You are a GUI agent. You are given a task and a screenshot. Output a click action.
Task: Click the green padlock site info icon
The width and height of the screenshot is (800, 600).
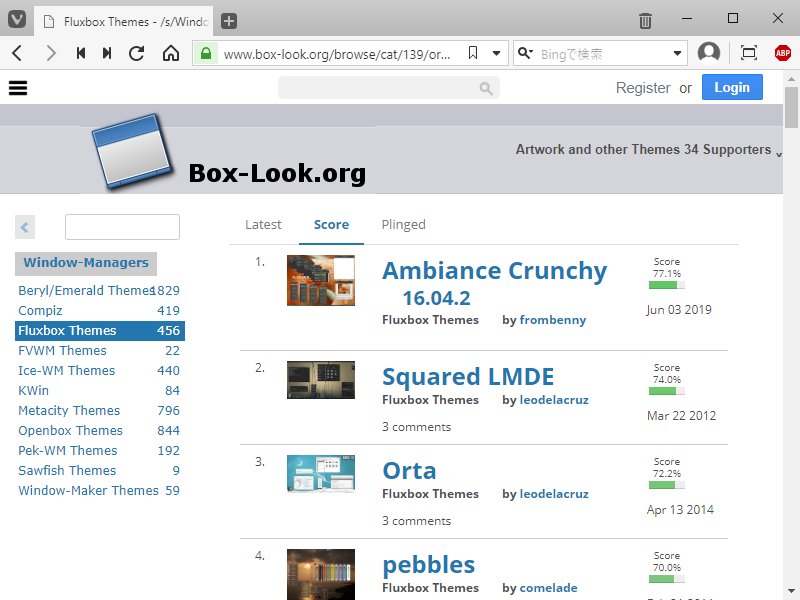(206, 53)
